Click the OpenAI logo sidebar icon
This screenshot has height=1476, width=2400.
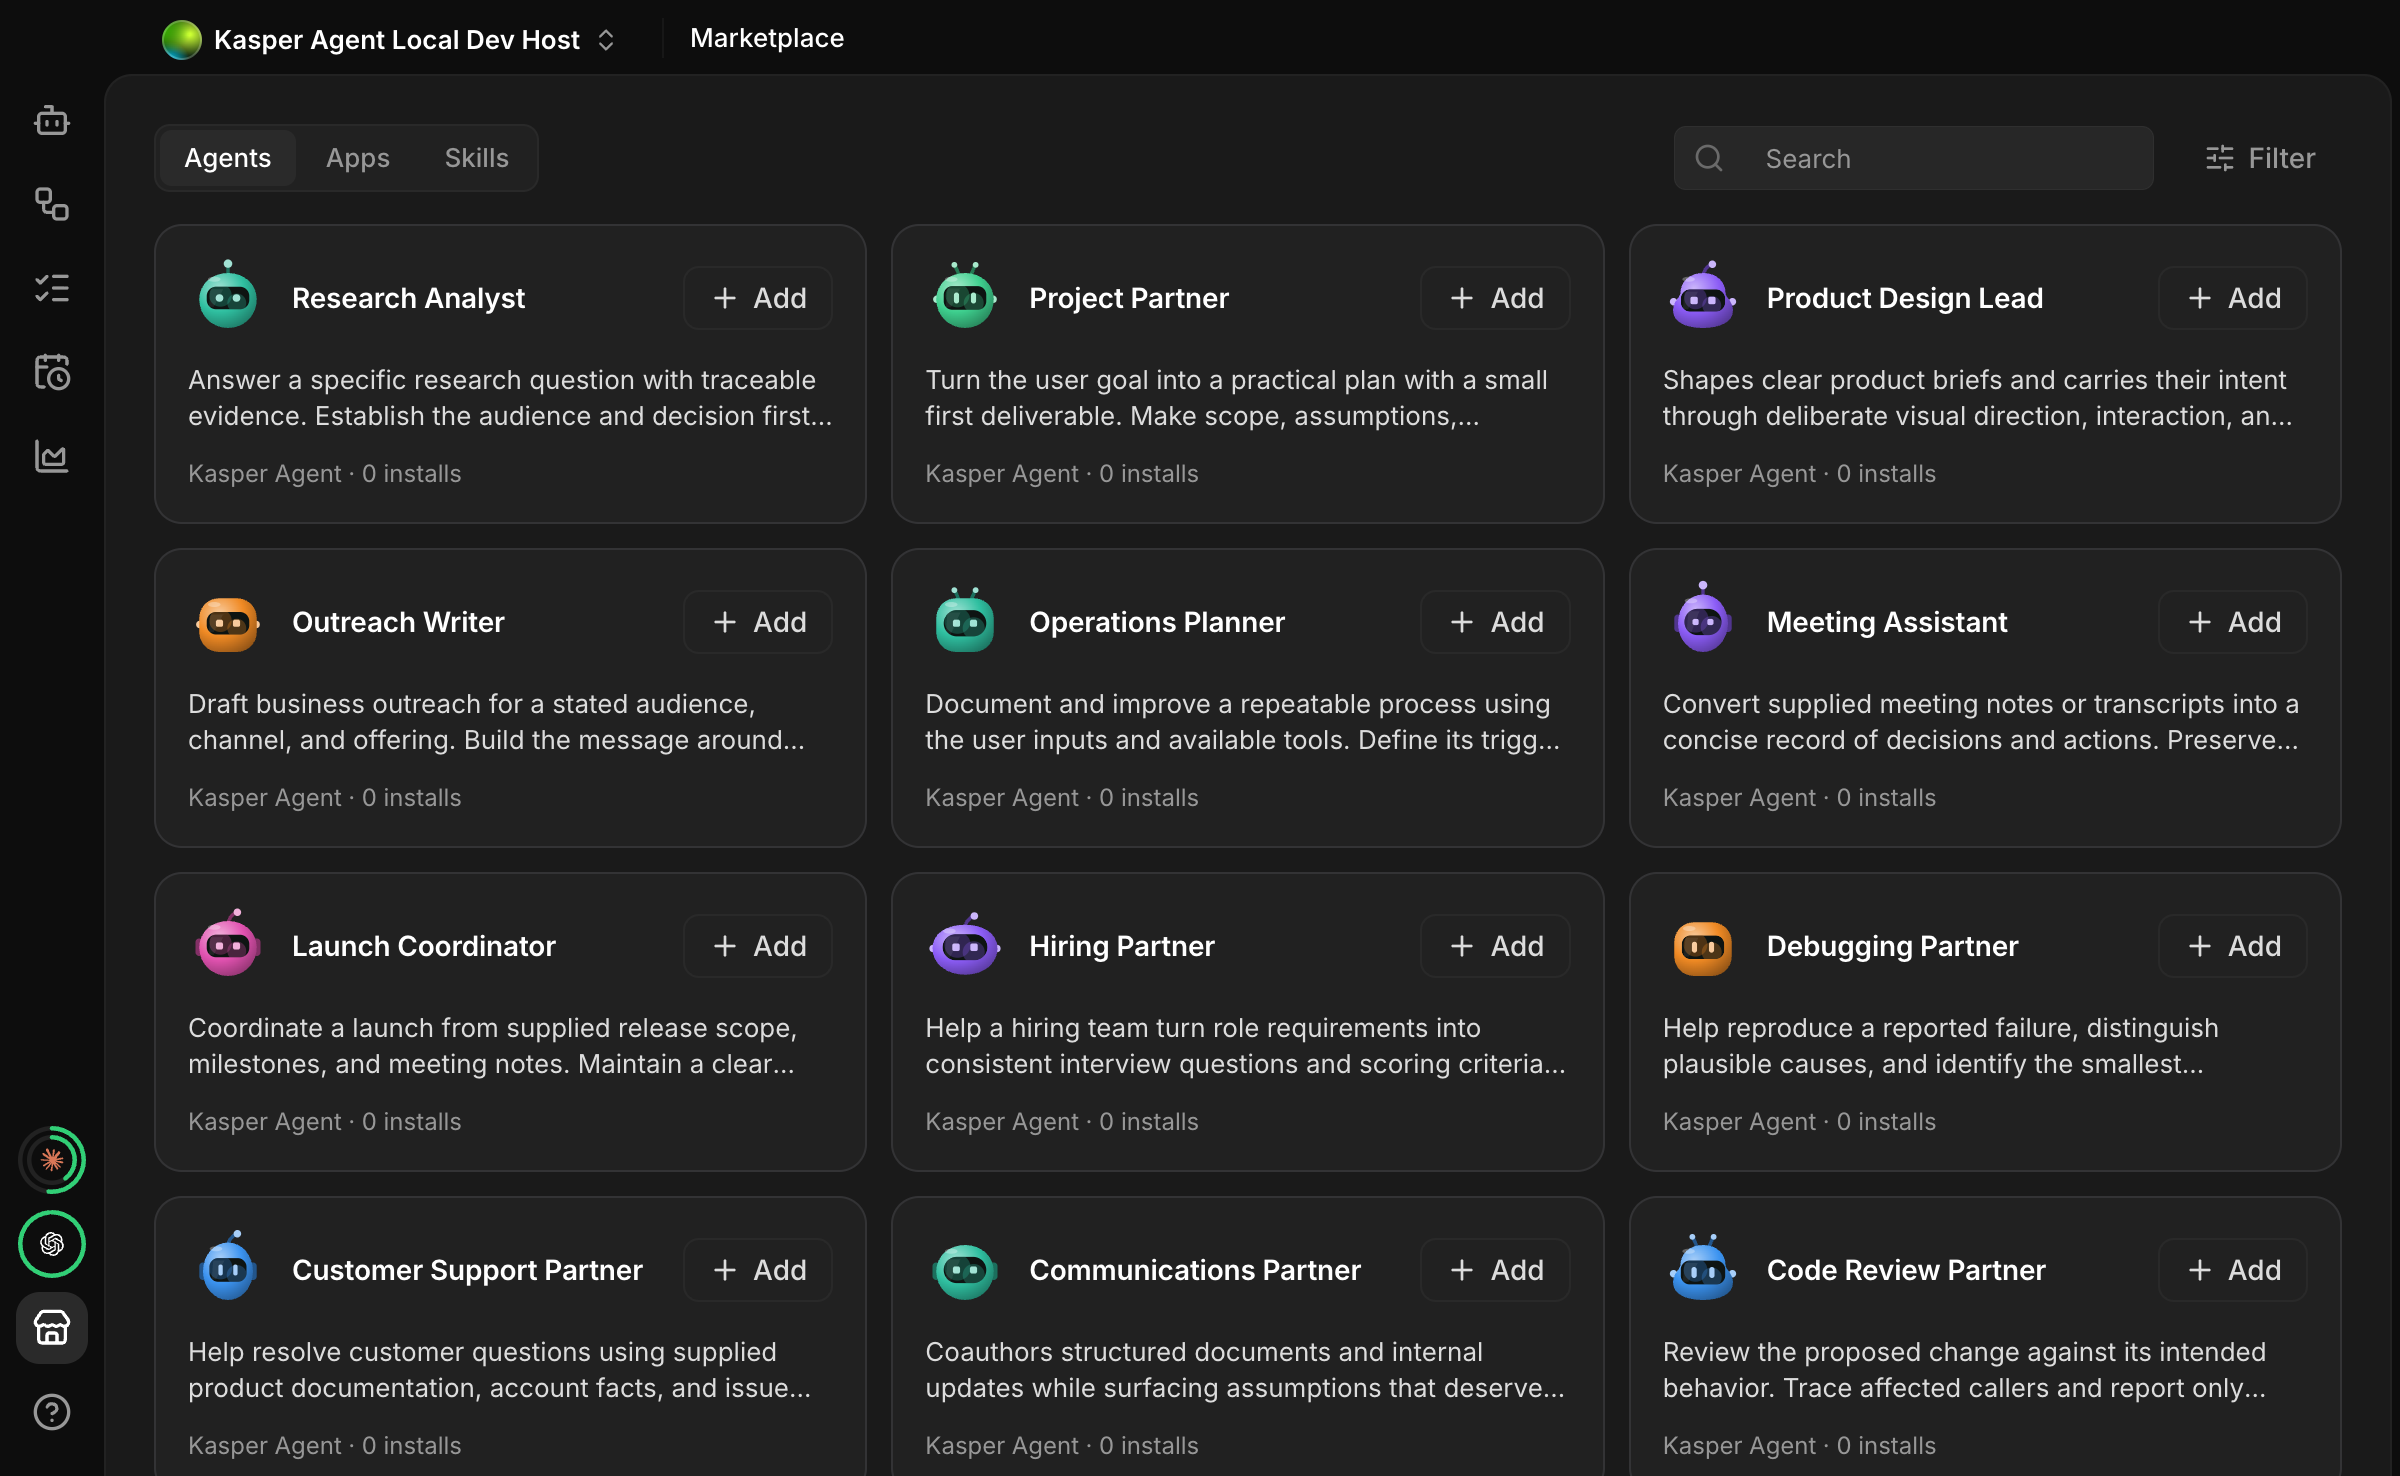(52, 1244)
